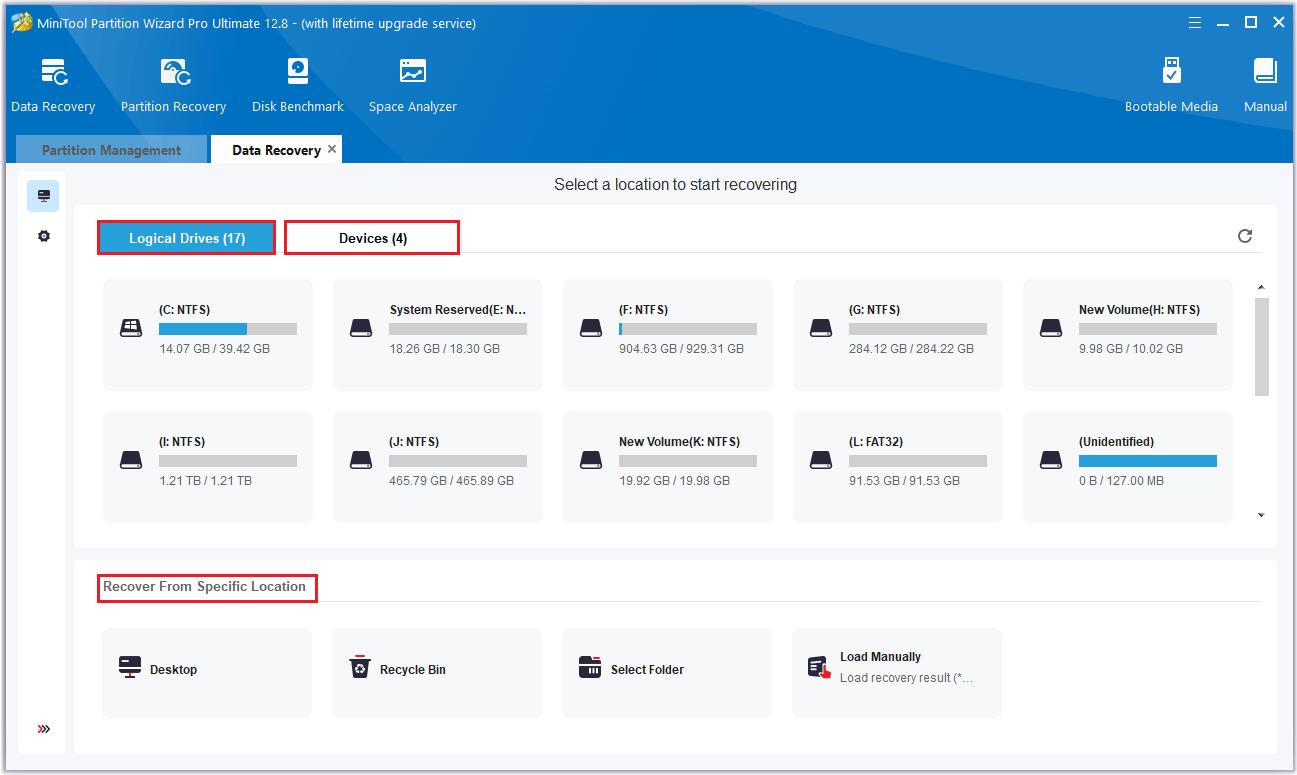Viewport: 1297px width, 775px height.
Task: Click the C: drive usage bar
Action: pyautogui.click(x=228, y=329)
